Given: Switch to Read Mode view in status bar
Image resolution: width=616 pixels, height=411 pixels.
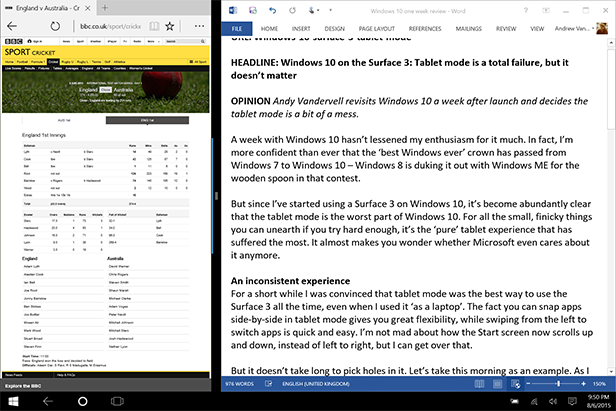Looking at the screenshot, I should (479, 384).
